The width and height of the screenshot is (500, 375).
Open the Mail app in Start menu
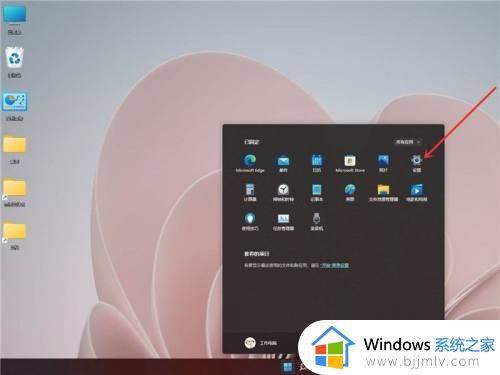pos(283,163)
